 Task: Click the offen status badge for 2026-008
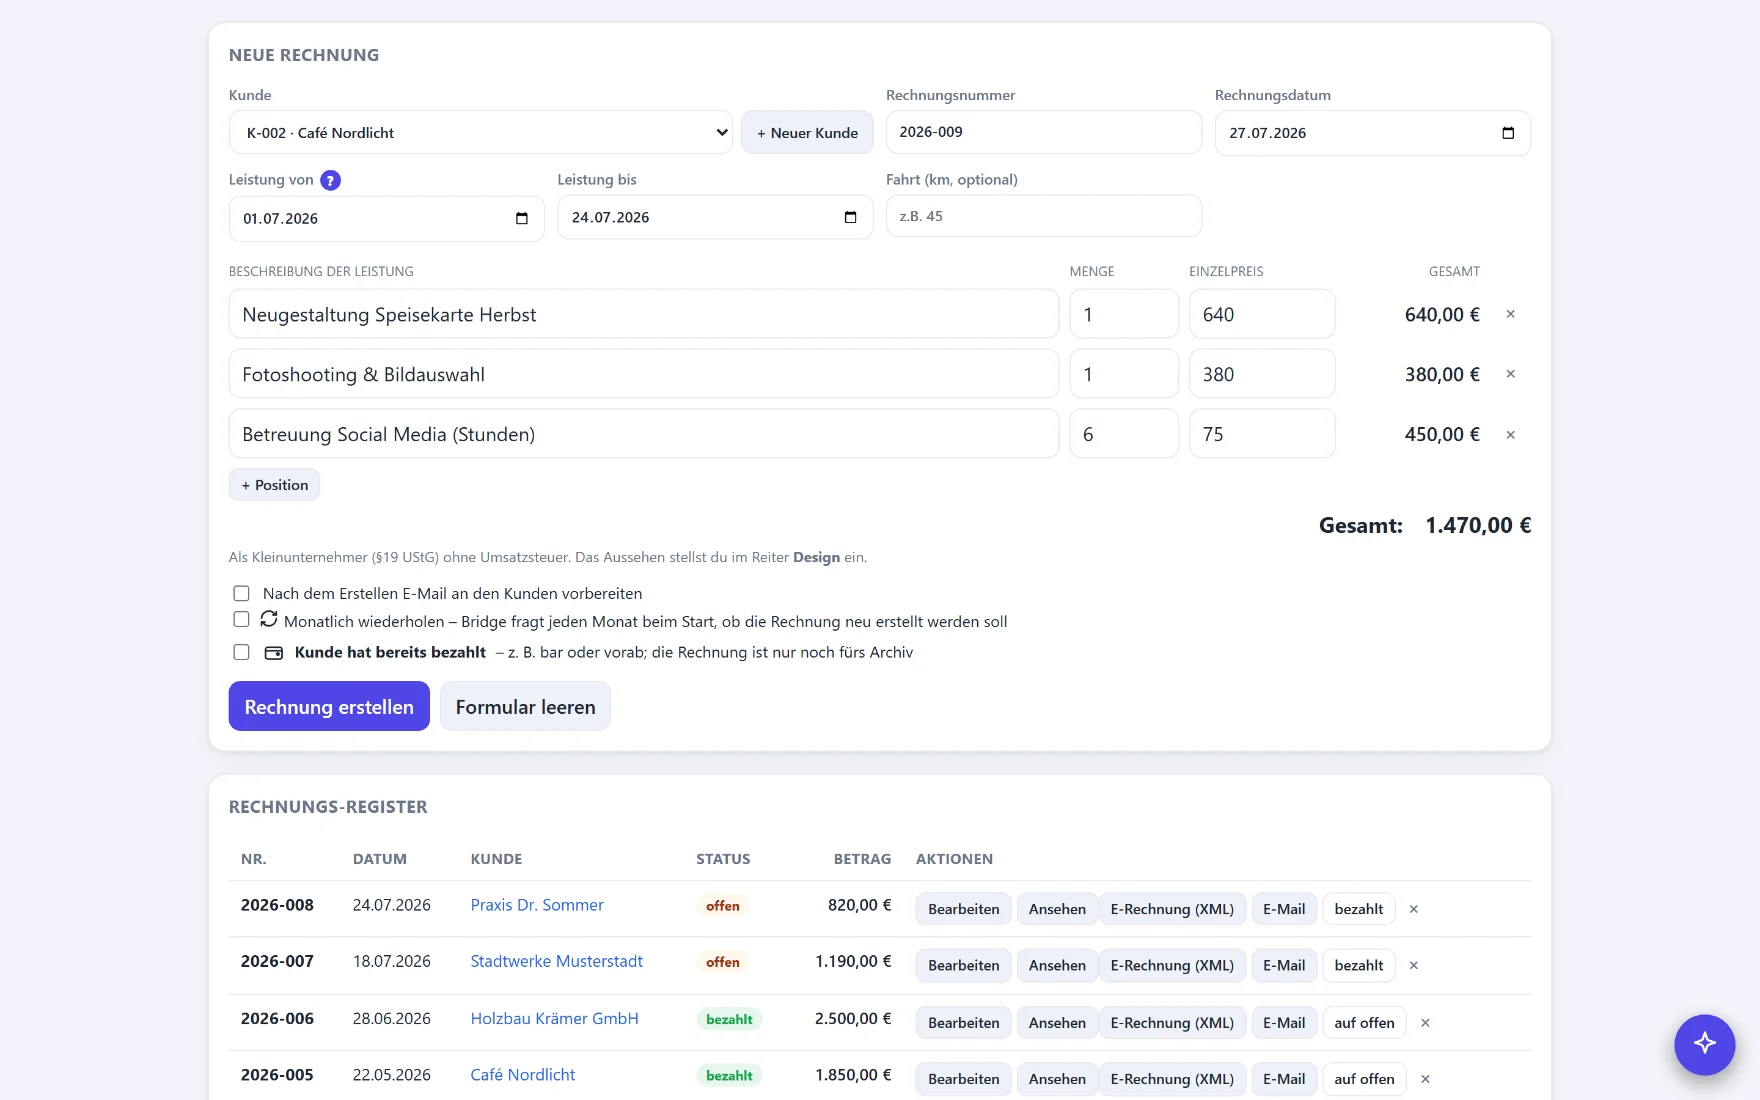723,906
